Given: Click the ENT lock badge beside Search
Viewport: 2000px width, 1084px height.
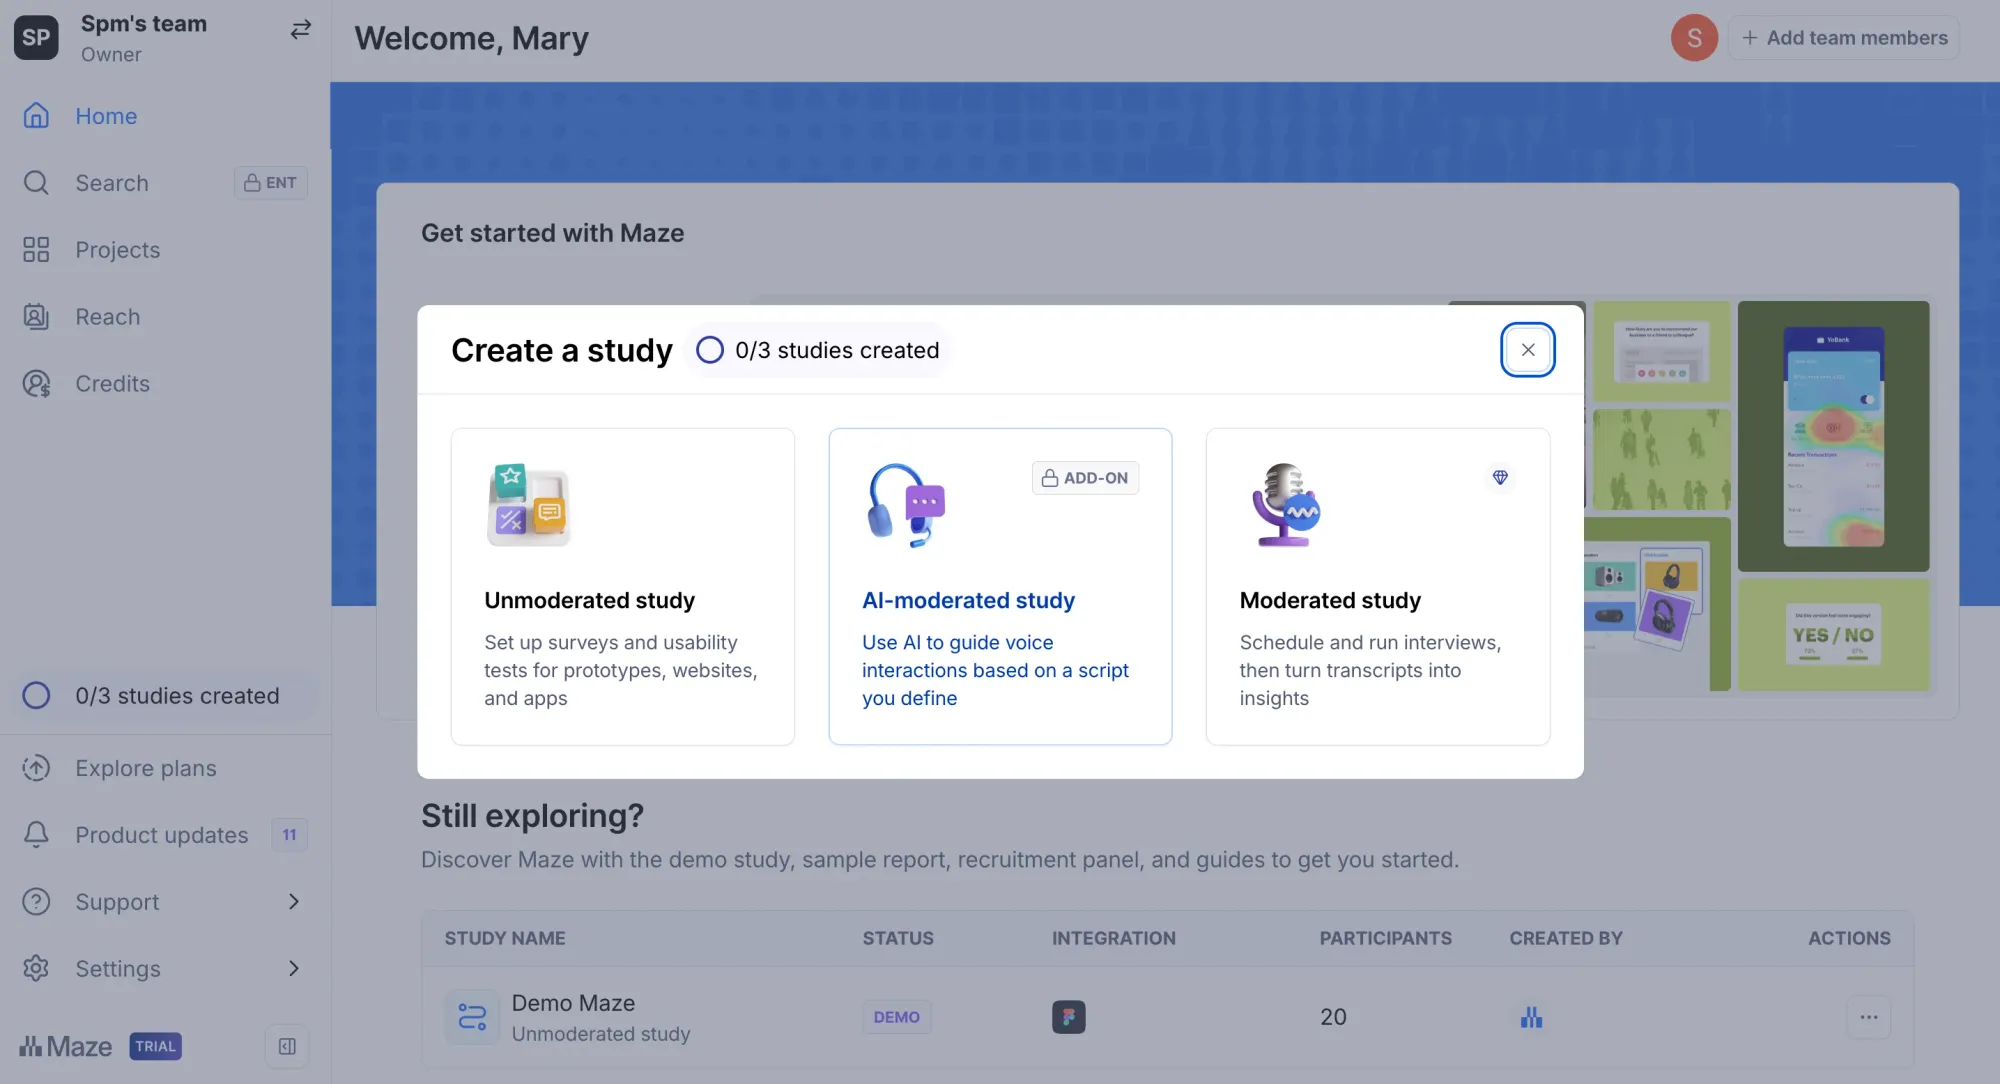Looking at the screenshot, I should coord(271,183).
